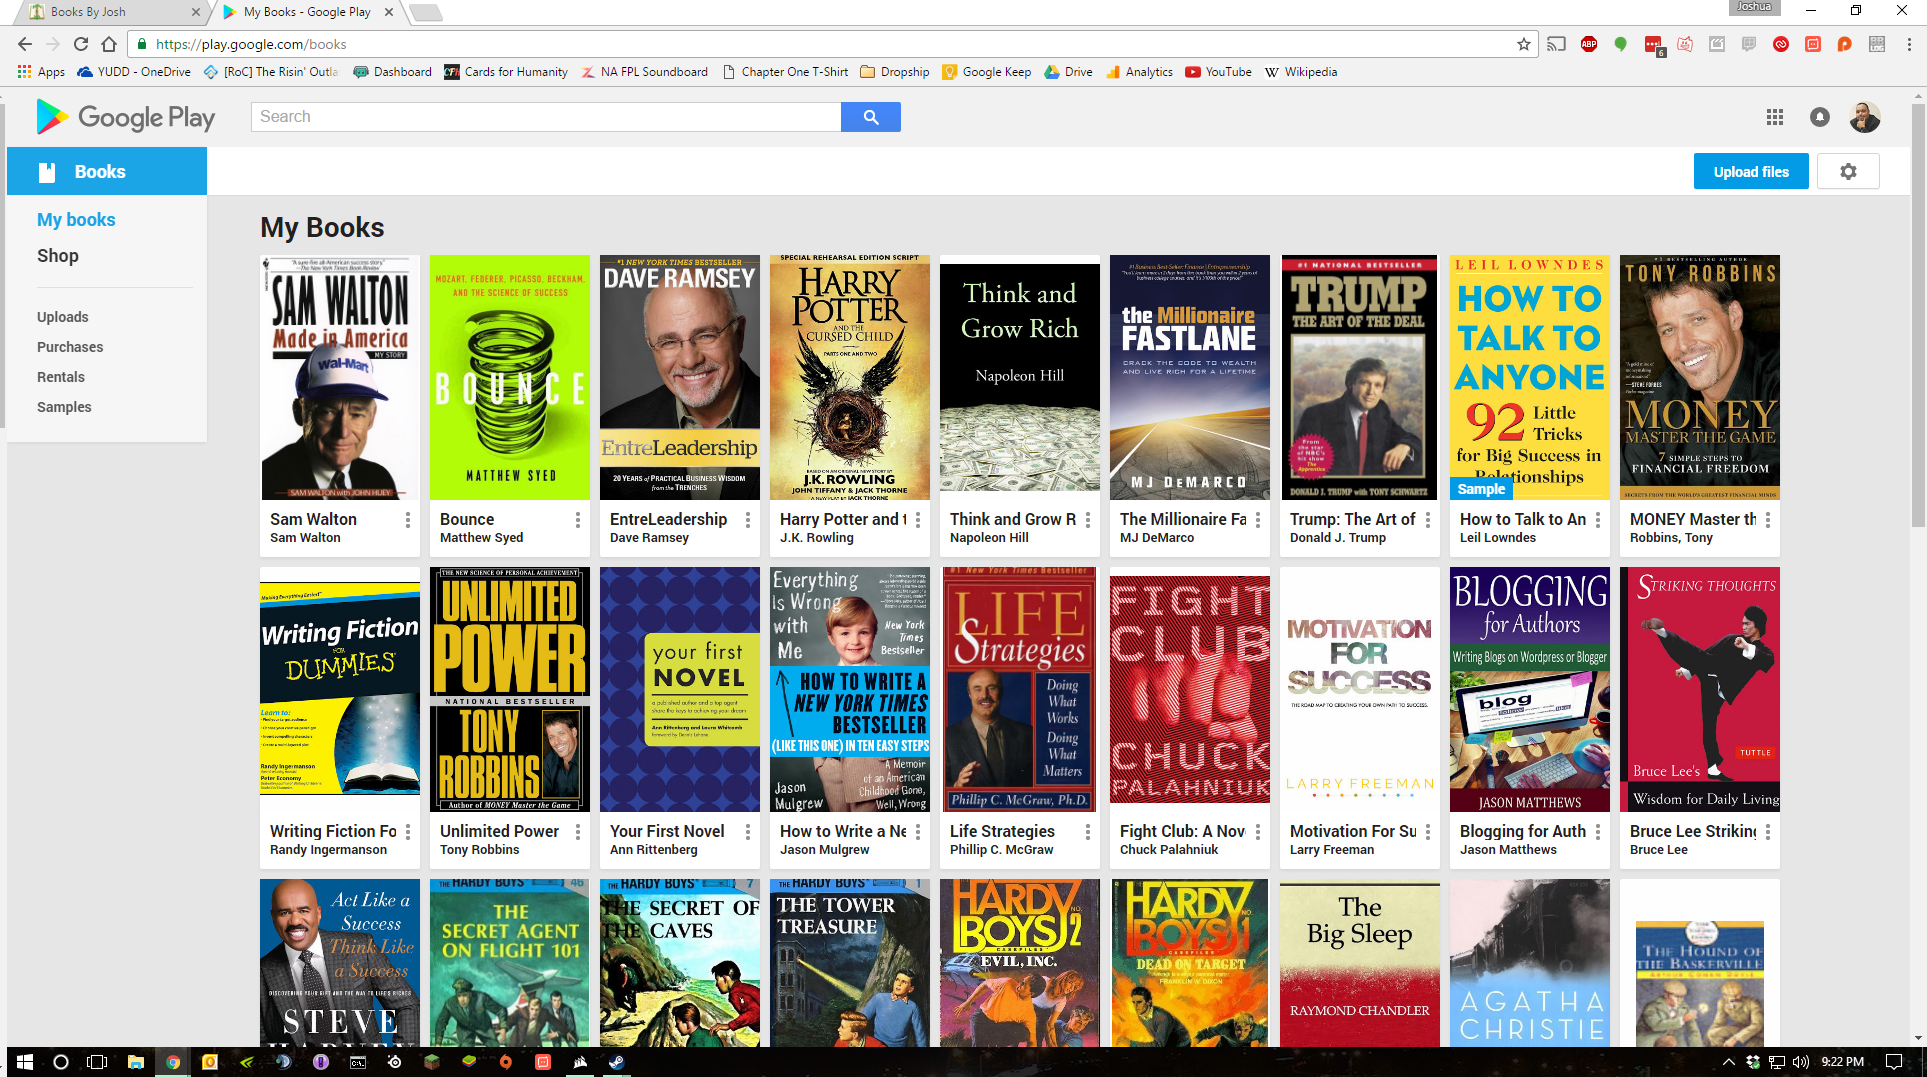Click the Google Play search field
Screen dimensions: 1927x1077
coord(546,117)
